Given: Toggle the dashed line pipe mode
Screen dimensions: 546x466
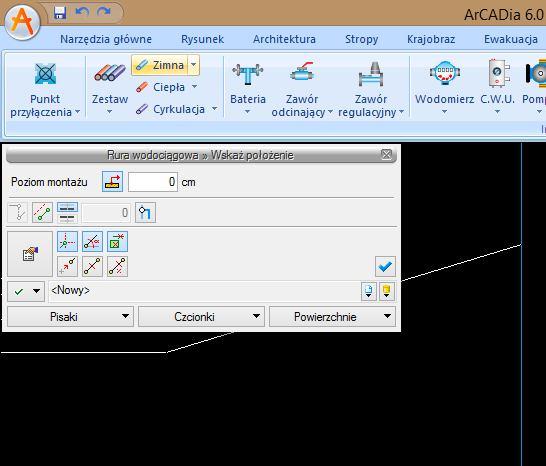Looking at the screenshot, I should click(x=42, y=212).
